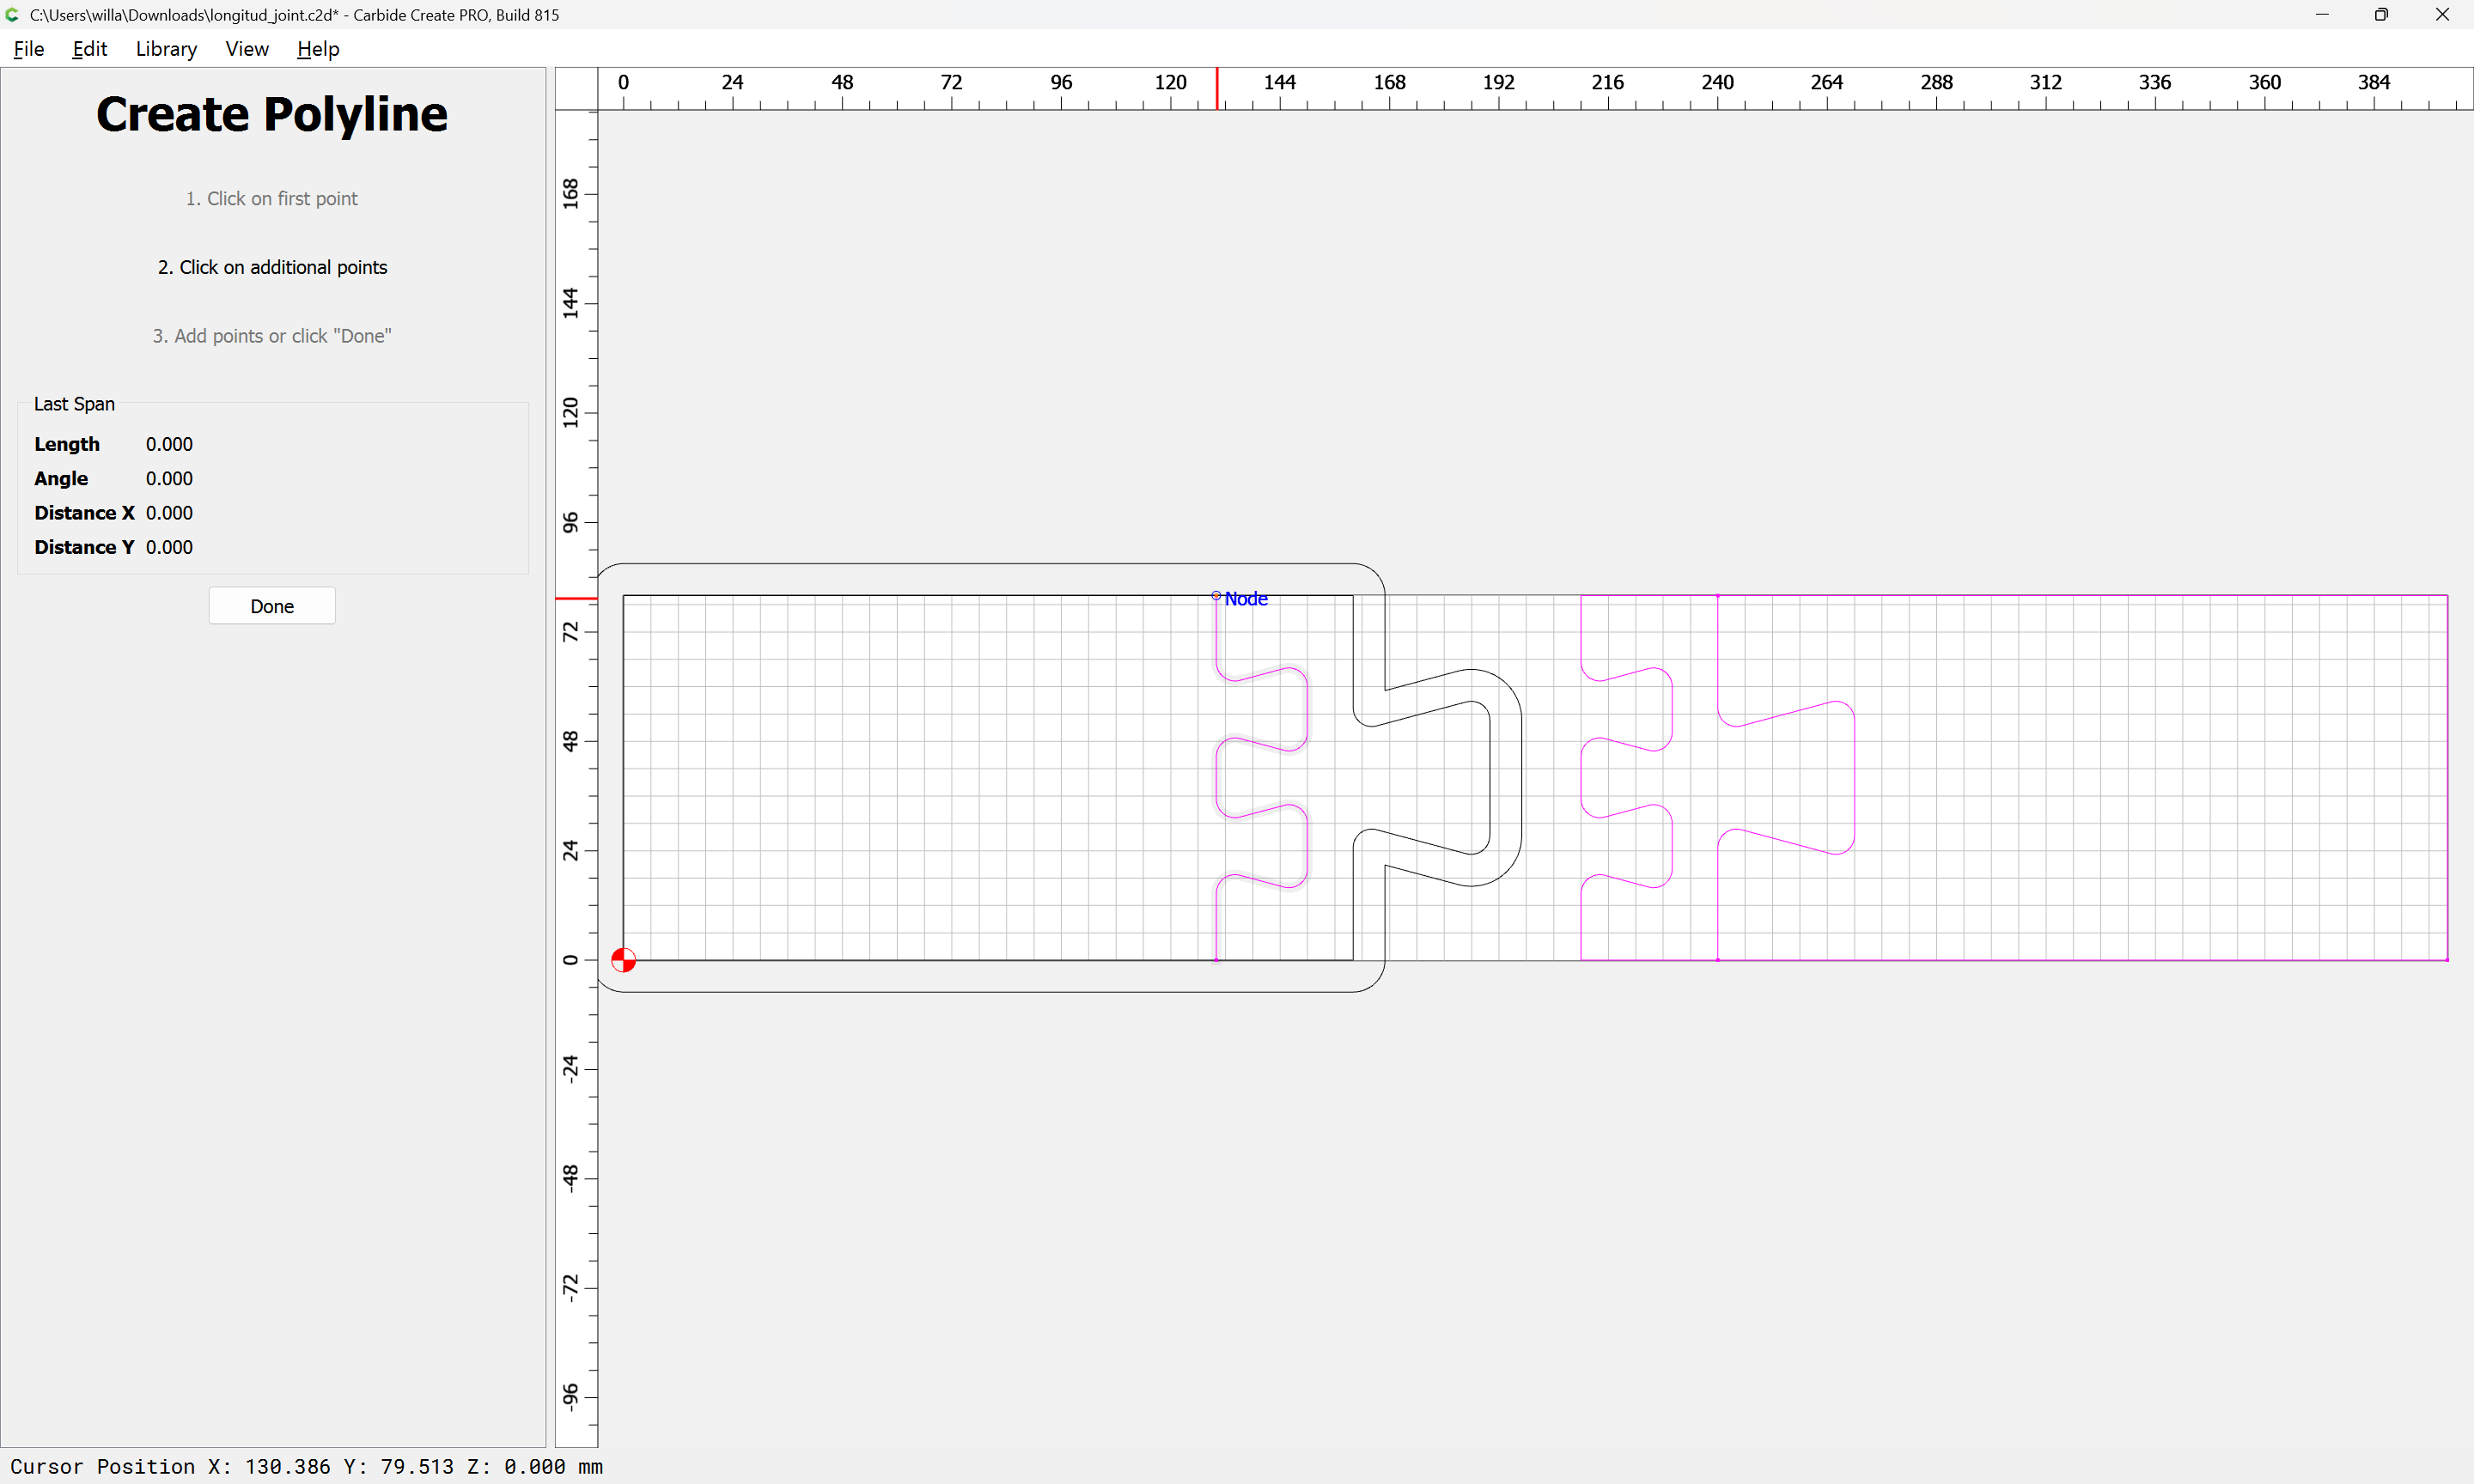This screenshot has height=1484, width=2474.
Task: Click the Distance Y value 0.000
Action: tap(169, 547)
